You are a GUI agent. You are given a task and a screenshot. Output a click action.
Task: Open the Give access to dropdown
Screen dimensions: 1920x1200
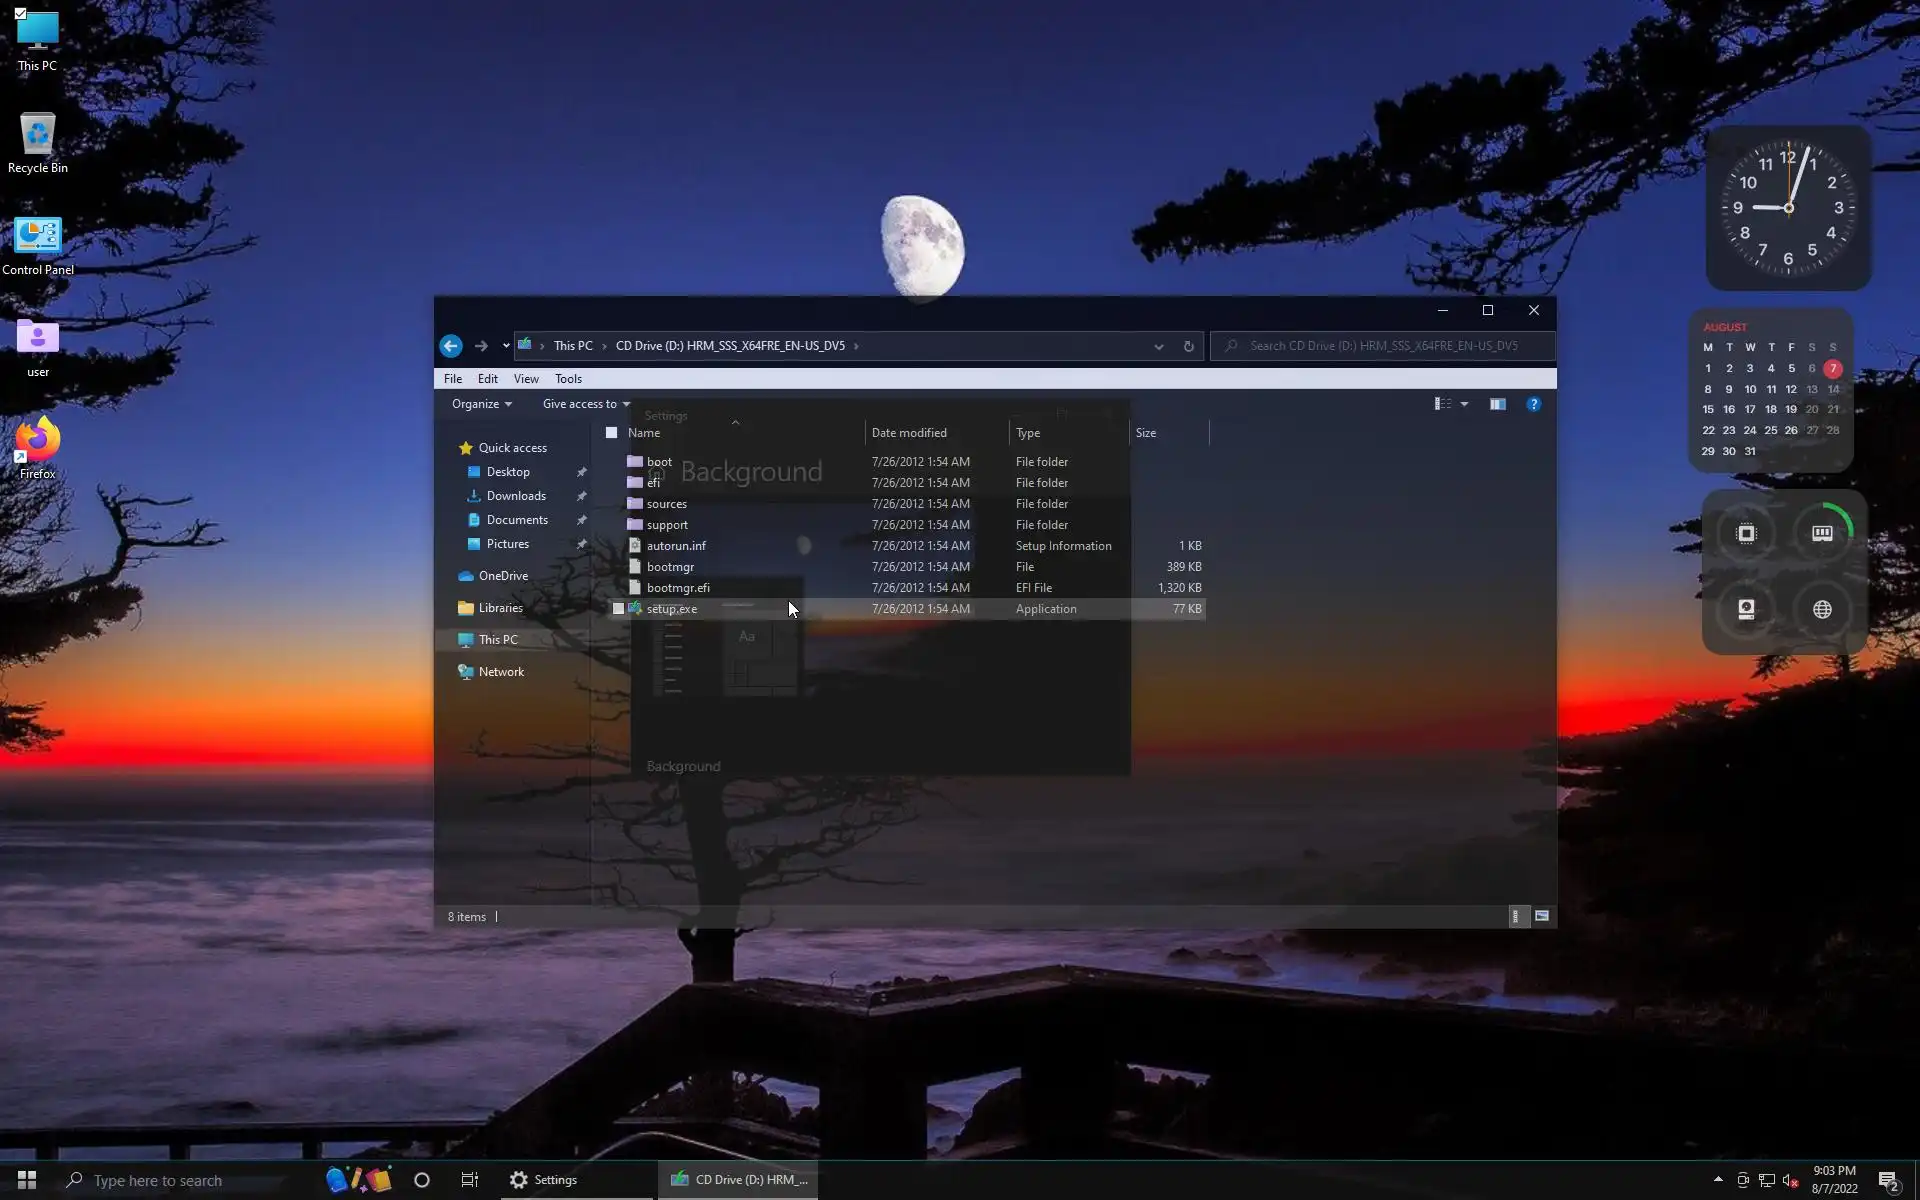(x=586, y=404)
